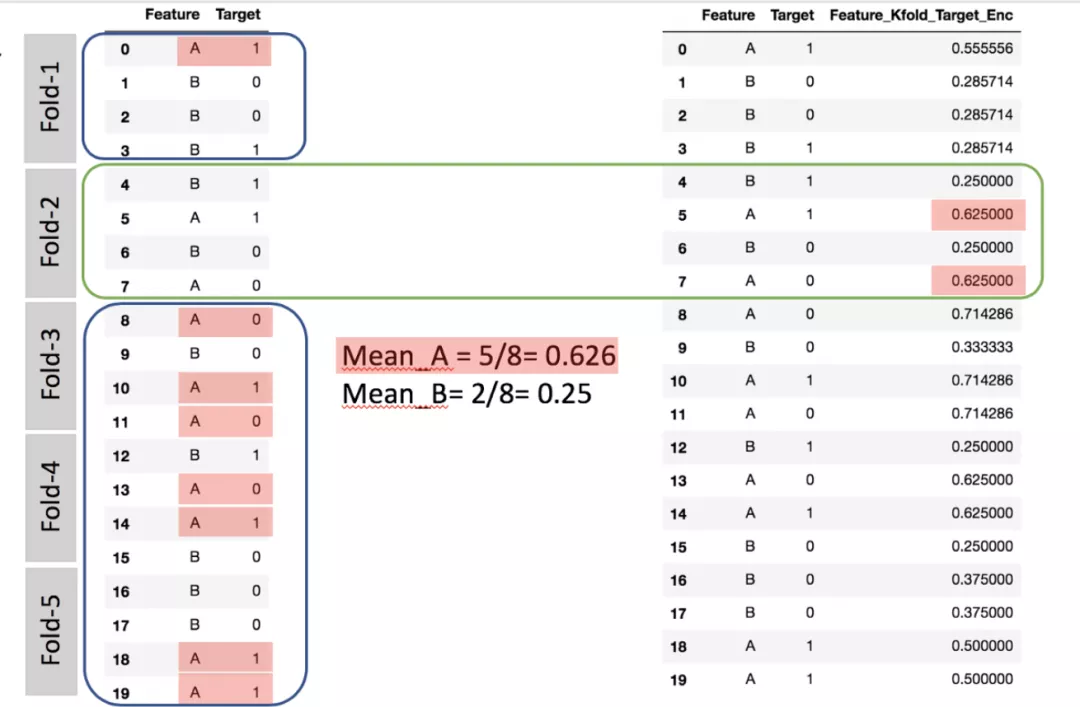The width and height of the screenshot is (1080, 707).
Task: Click the left table's Feature column header
Action: coord(172,15)
